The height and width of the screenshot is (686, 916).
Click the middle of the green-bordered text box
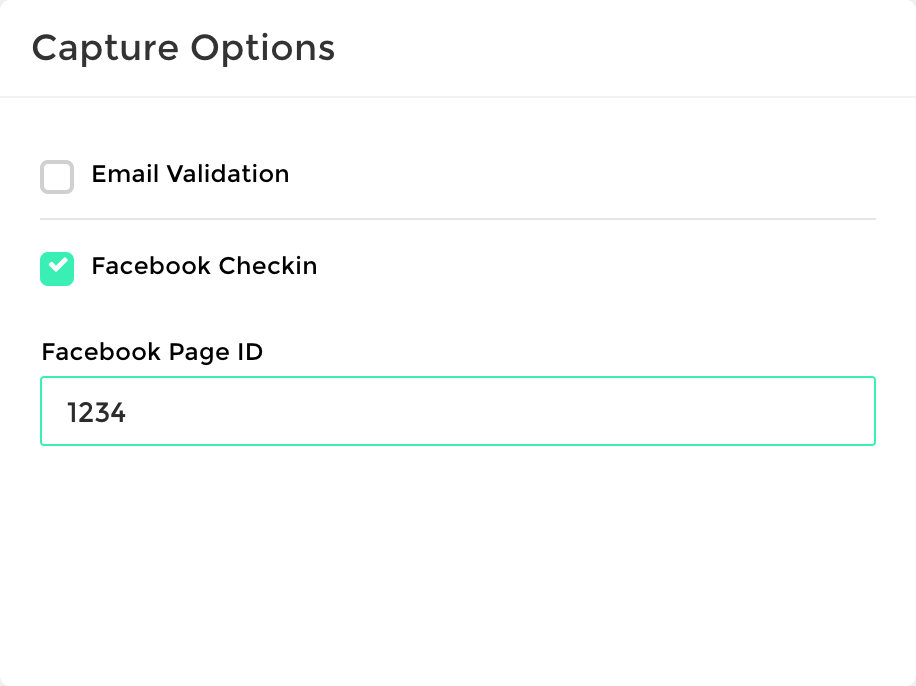click(x=457, y=411)
